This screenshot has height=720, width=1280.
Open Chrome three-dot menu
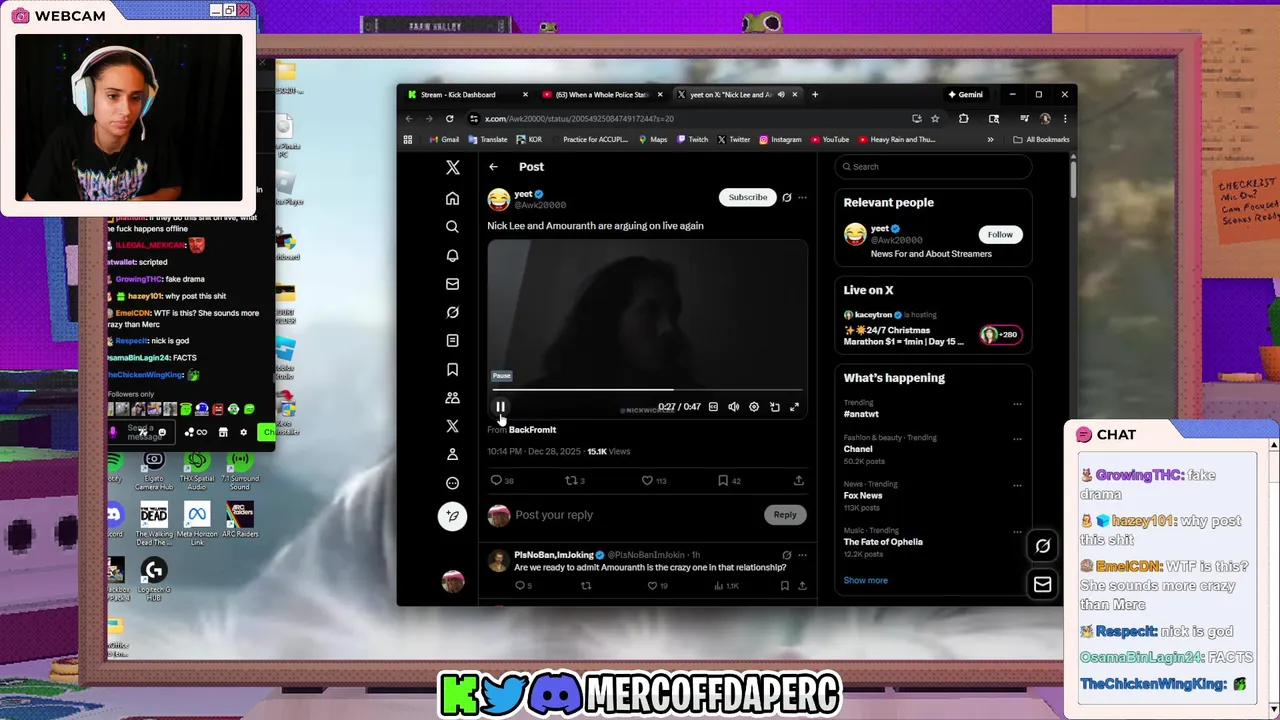pyautogui.click(x=1065, y=118)
